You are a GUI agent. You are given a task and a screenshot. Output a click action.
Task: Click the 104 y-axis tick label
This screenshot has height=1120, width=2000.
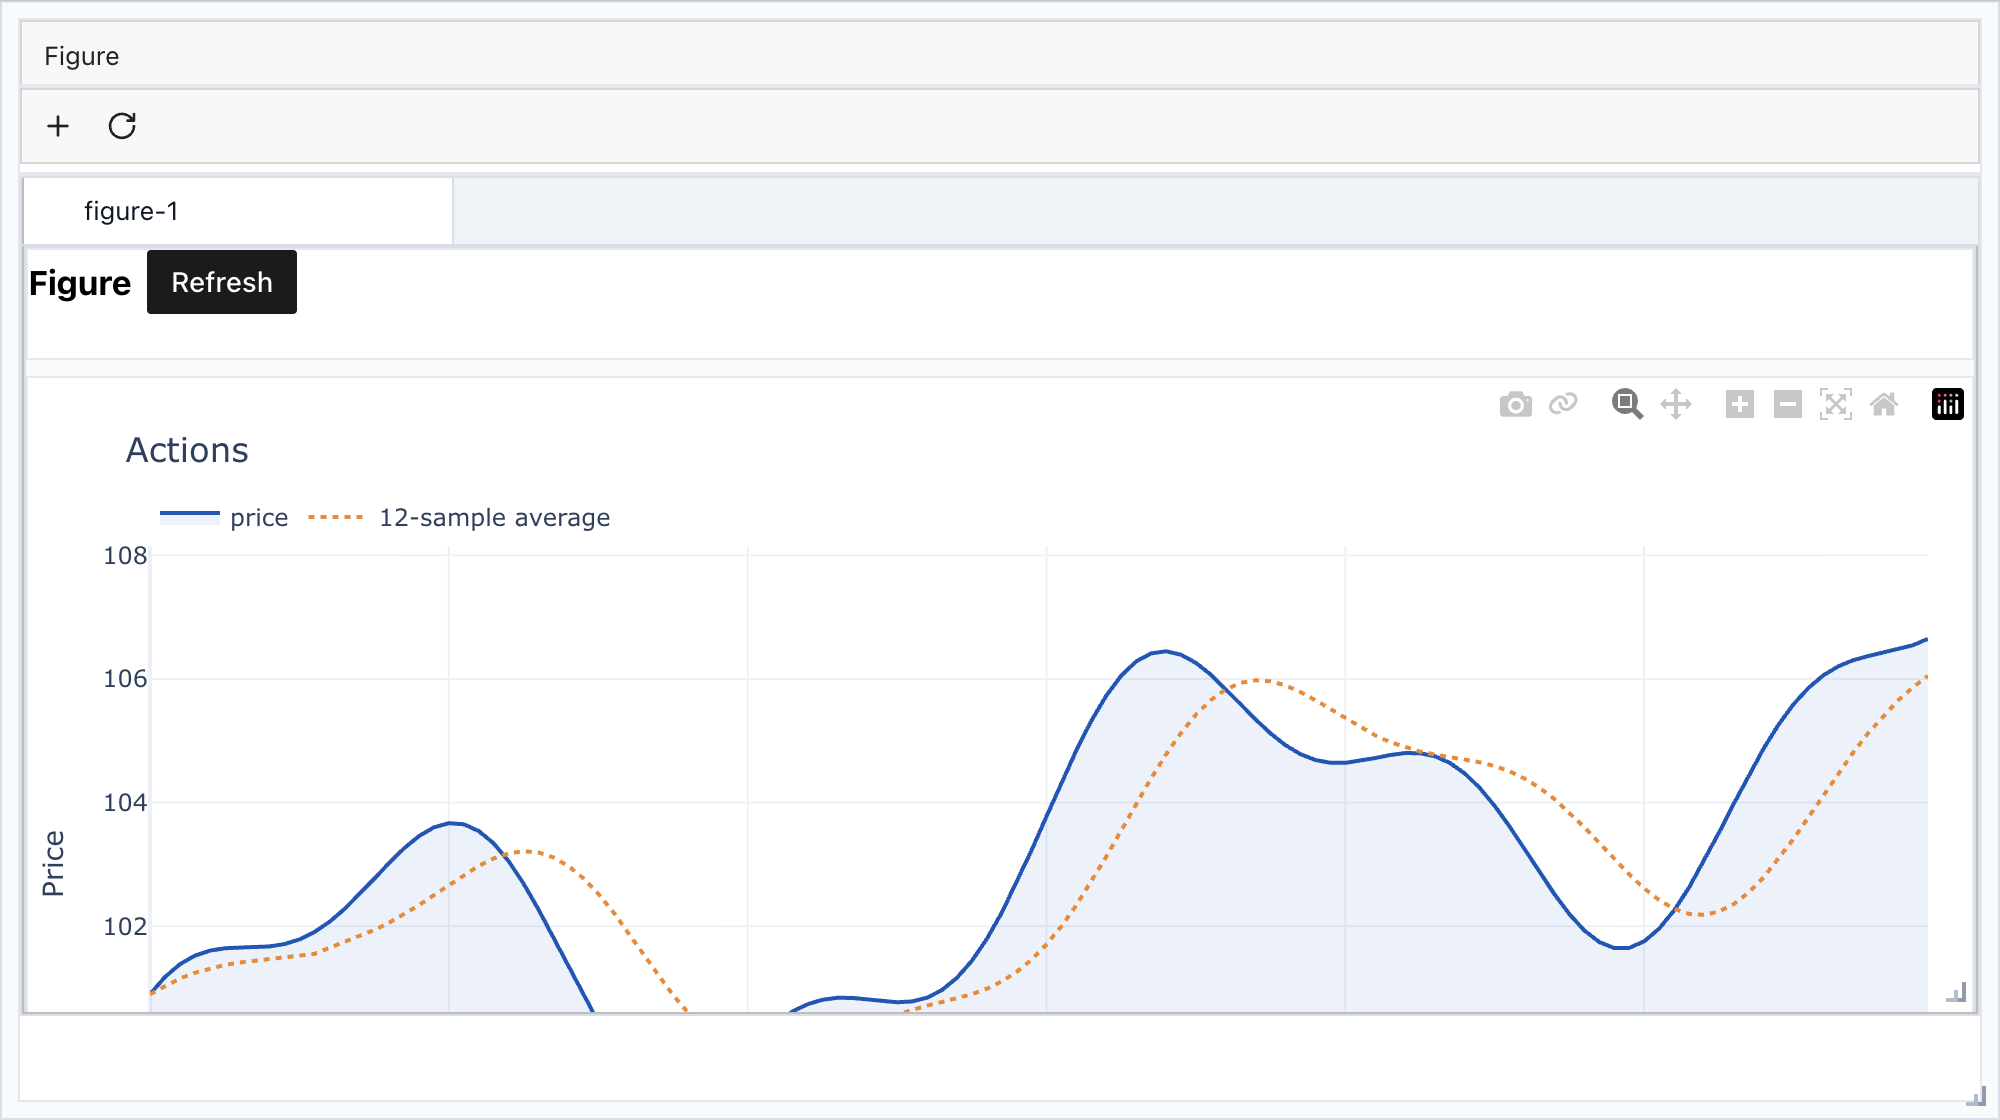pyautogui.click(x=125, y=802)
